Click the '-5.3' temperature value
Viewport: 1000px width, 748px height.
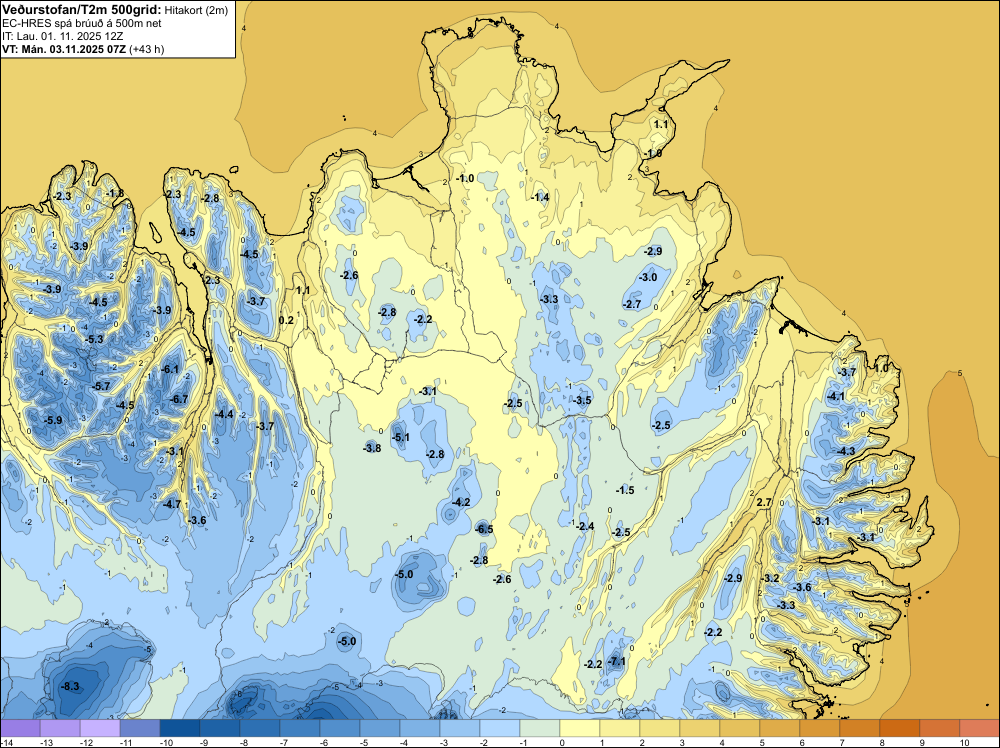[94, 339]
